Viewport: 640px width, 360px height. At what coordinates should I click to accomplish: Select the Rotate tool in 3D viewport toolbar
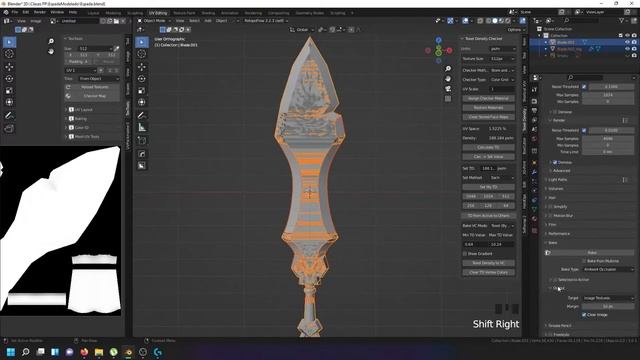tap(142, 78)
